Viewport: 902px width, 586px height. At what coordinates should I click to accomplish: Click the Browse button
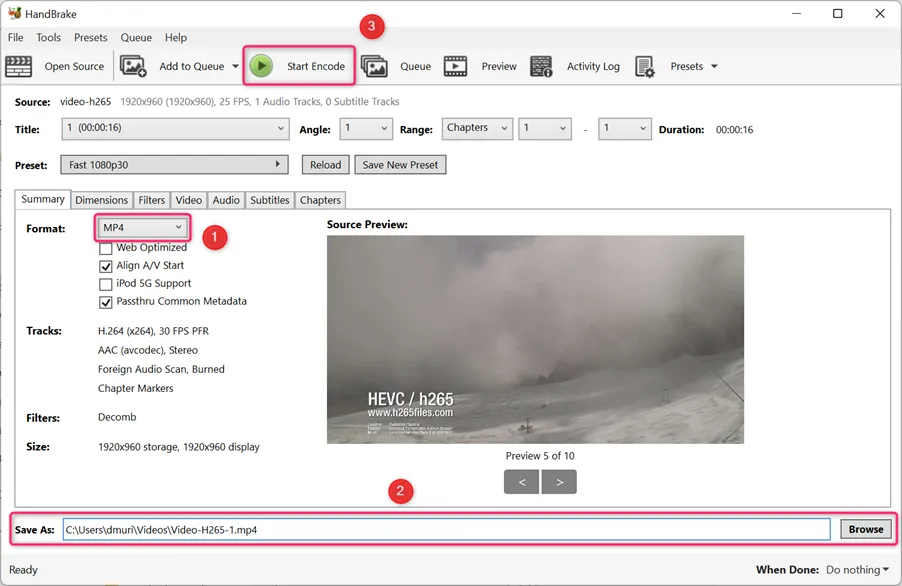866,529
